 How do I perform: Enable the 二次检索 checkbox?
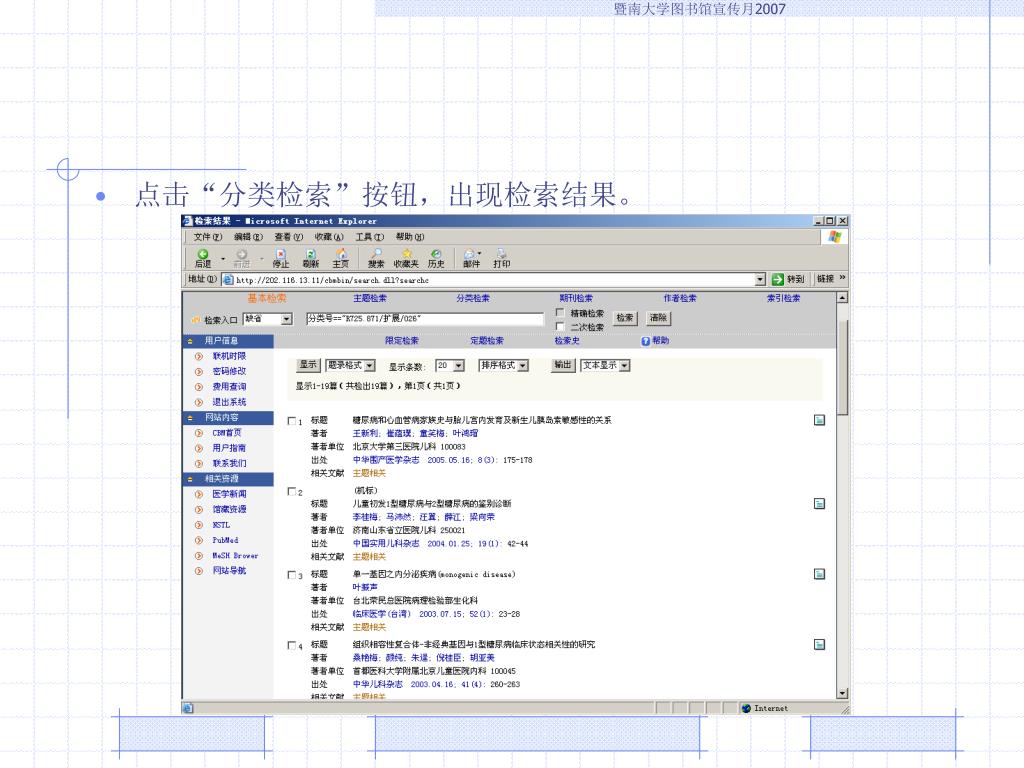[x=560, y=327]
